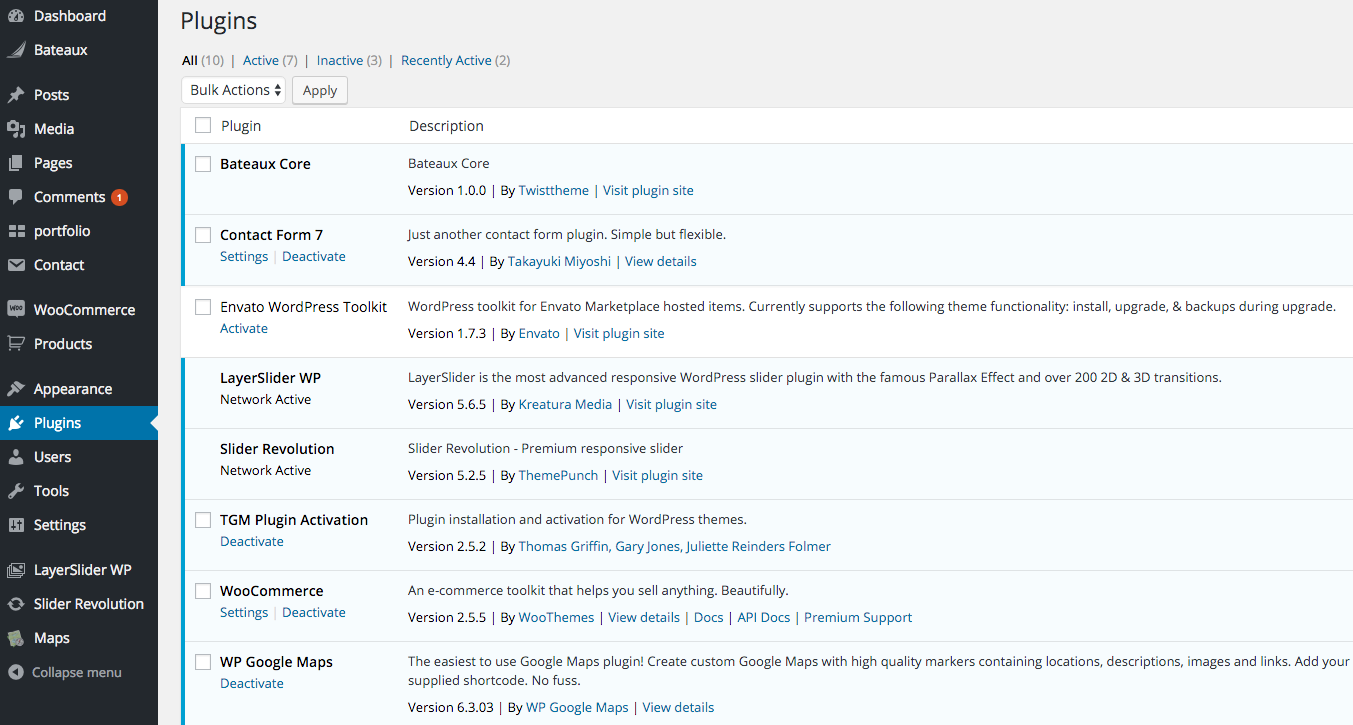Screen dimensions: 1353x725
Task: Open WooCommerce Premium Support link
Action: [858, 617]
